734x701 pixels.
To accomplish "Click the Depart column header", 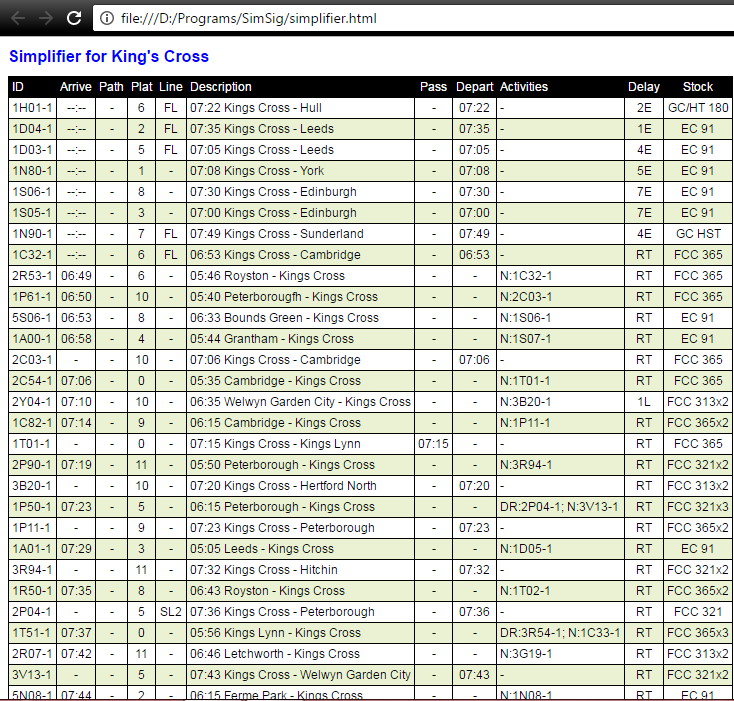I will tap(474, 87).
